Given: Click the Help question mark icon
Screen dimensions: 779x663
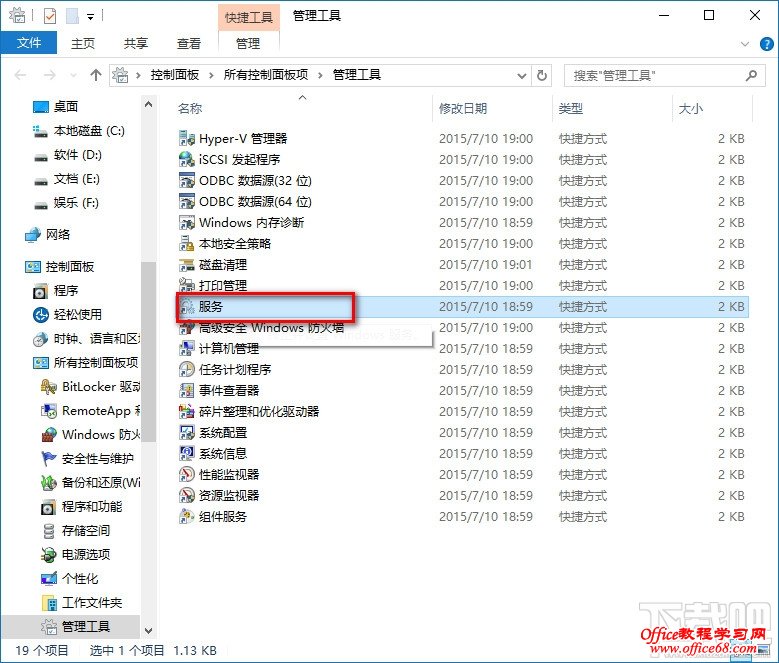Looking at the screenshot, I should point(767,44).
